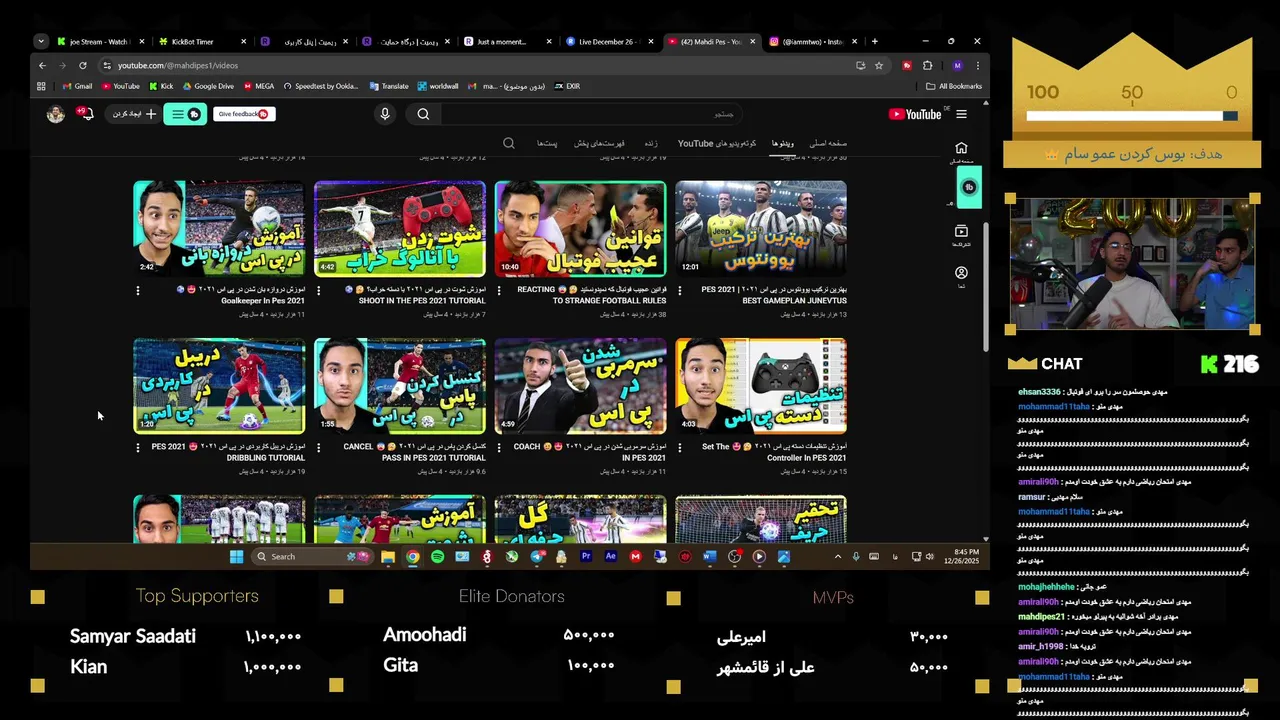Open the Posts channel tab
This screenshot has height=720, width=1280.
tap(547, 143)
